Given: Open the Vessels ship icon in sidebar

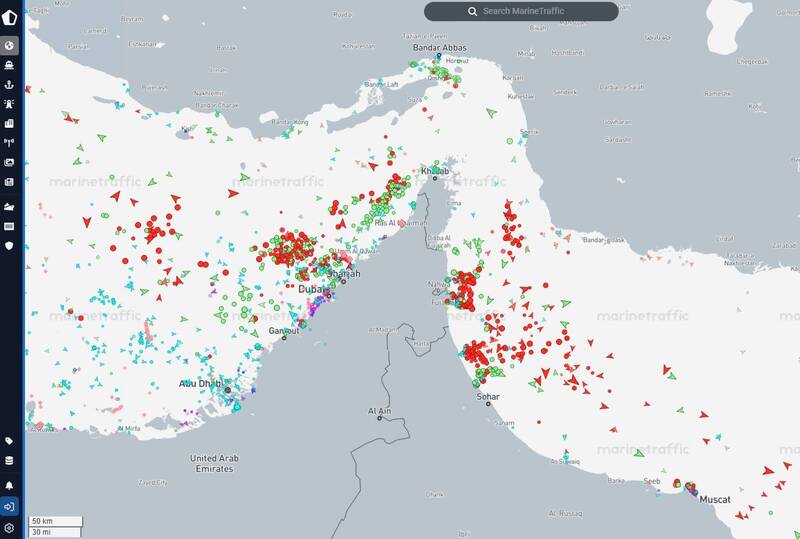Looking at the screenshot, I should [10, 65].
